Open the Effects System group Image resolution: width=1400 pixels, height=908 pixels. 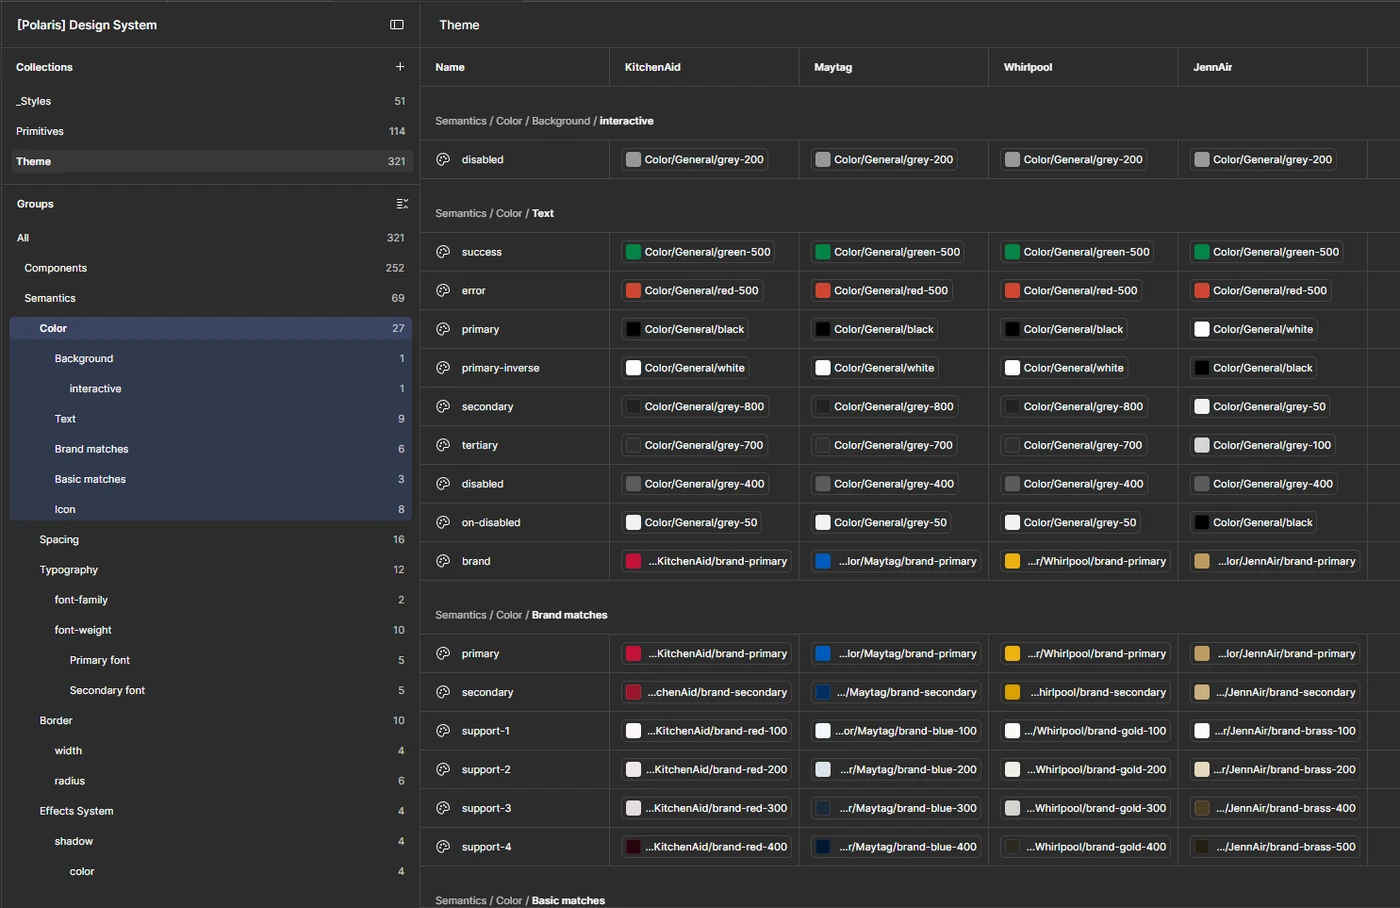211,811
